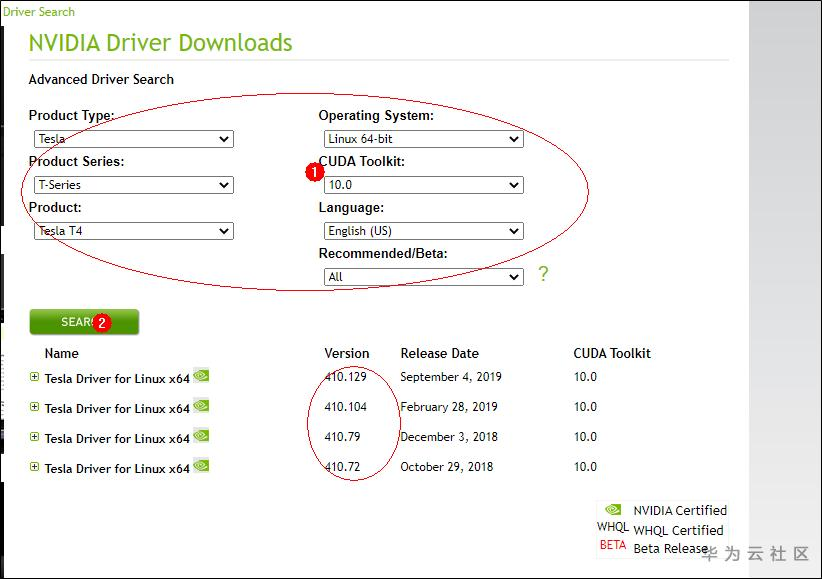Click version number 410.72
This screenshot has width=822, height=579.
pyautogui.click(x=342, y=466)
